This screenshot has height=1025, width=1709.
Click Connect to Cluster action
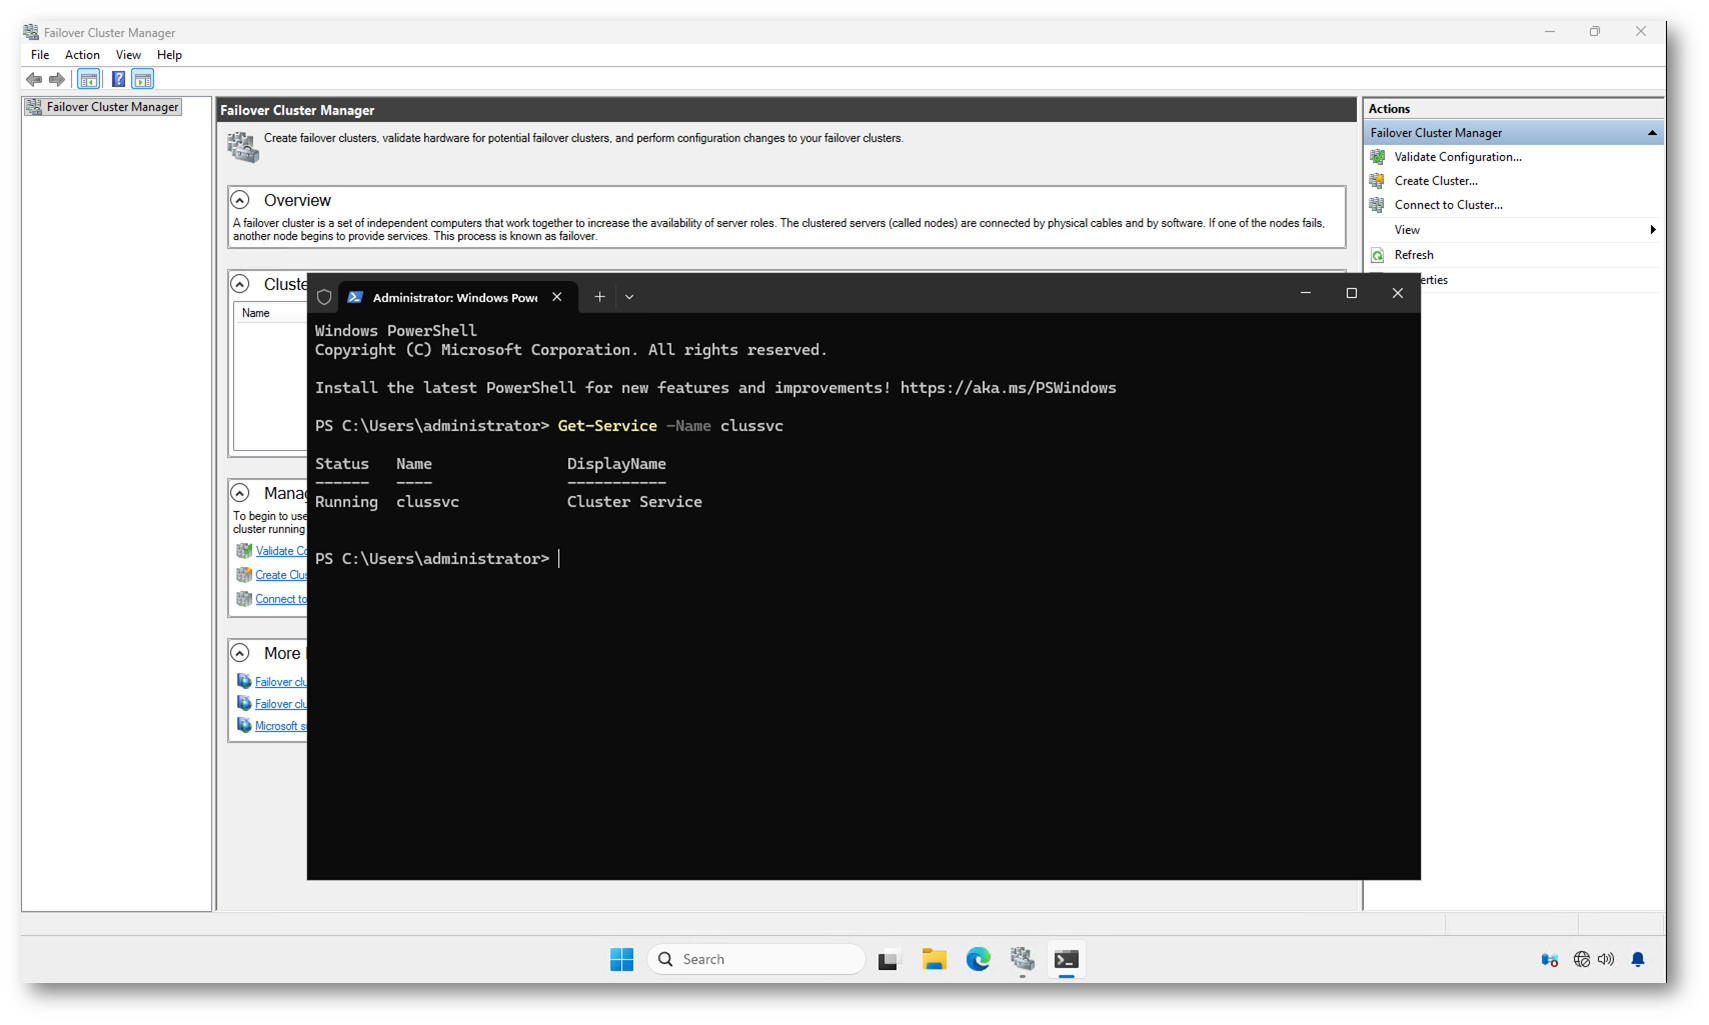(1448, 205)
